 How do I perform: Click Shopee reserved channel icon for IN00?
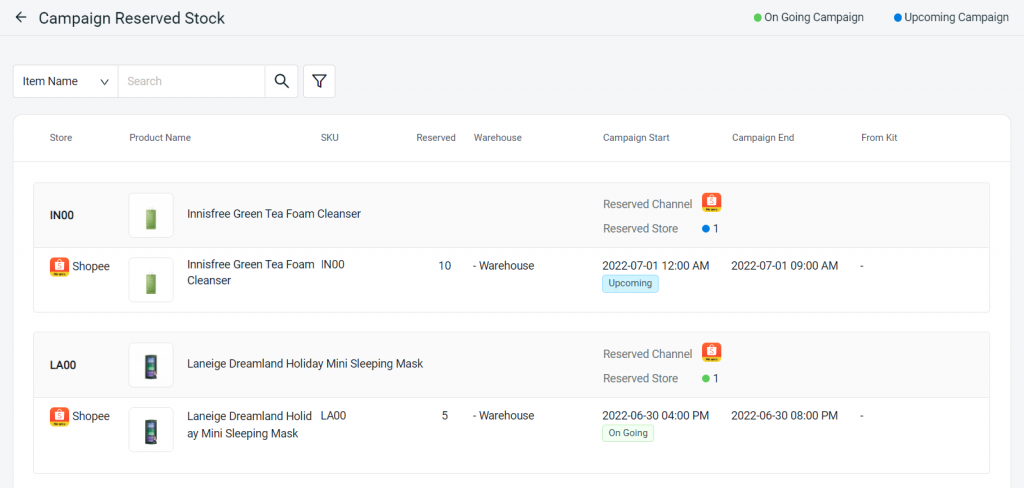point(711,203)
